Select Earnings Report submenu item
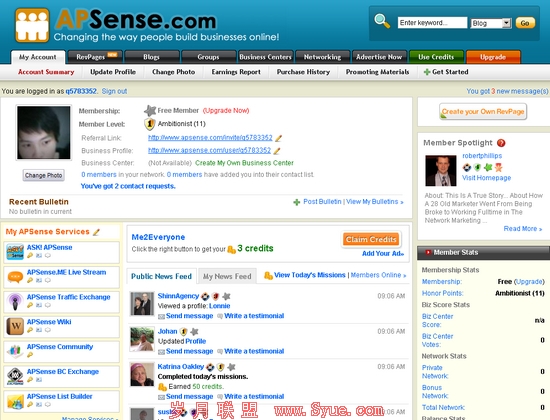This screenshot has height=420, width=550. (236, 72)
